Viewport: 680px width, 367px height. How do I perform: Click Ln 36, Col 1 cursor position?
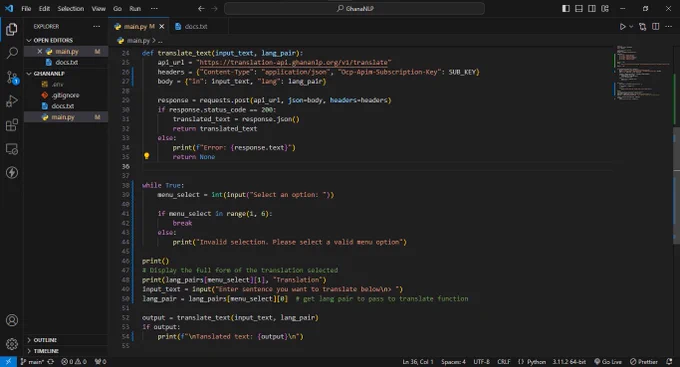[418, 362]
